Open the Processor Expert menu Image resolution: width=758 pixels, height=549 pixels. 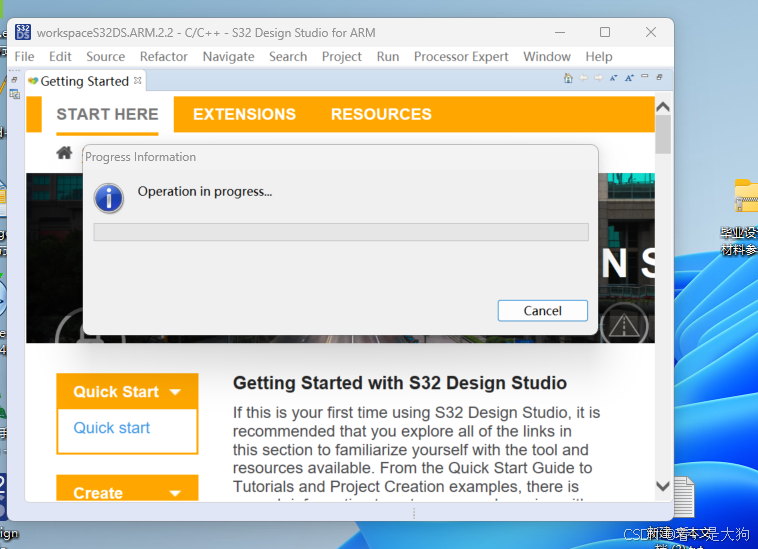pos(461,57)
